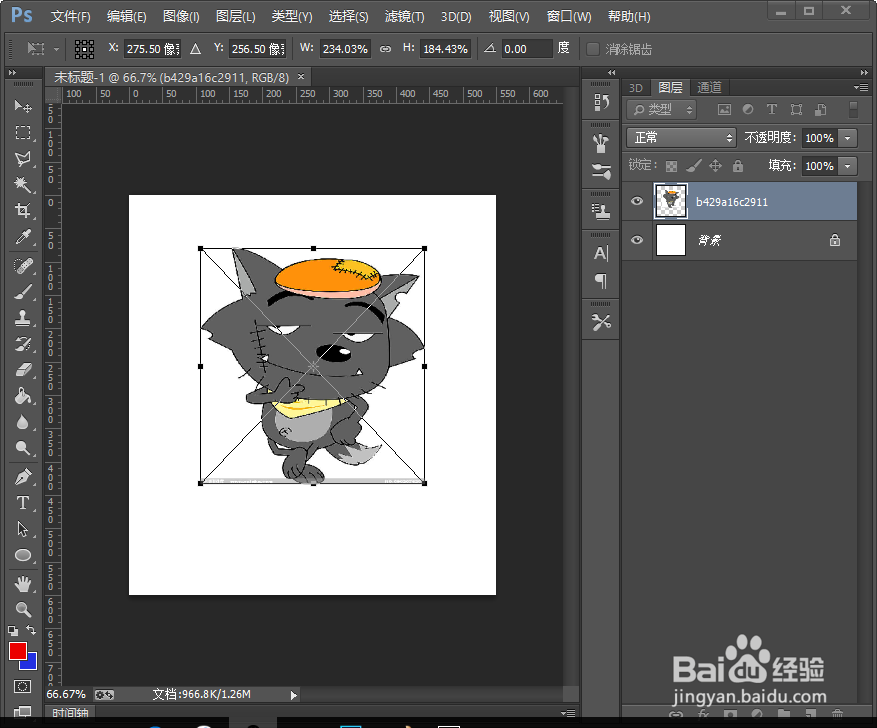Select the Clone Stamp tool
Viewport: 877px width, 728px height.
tap(23, 318)
